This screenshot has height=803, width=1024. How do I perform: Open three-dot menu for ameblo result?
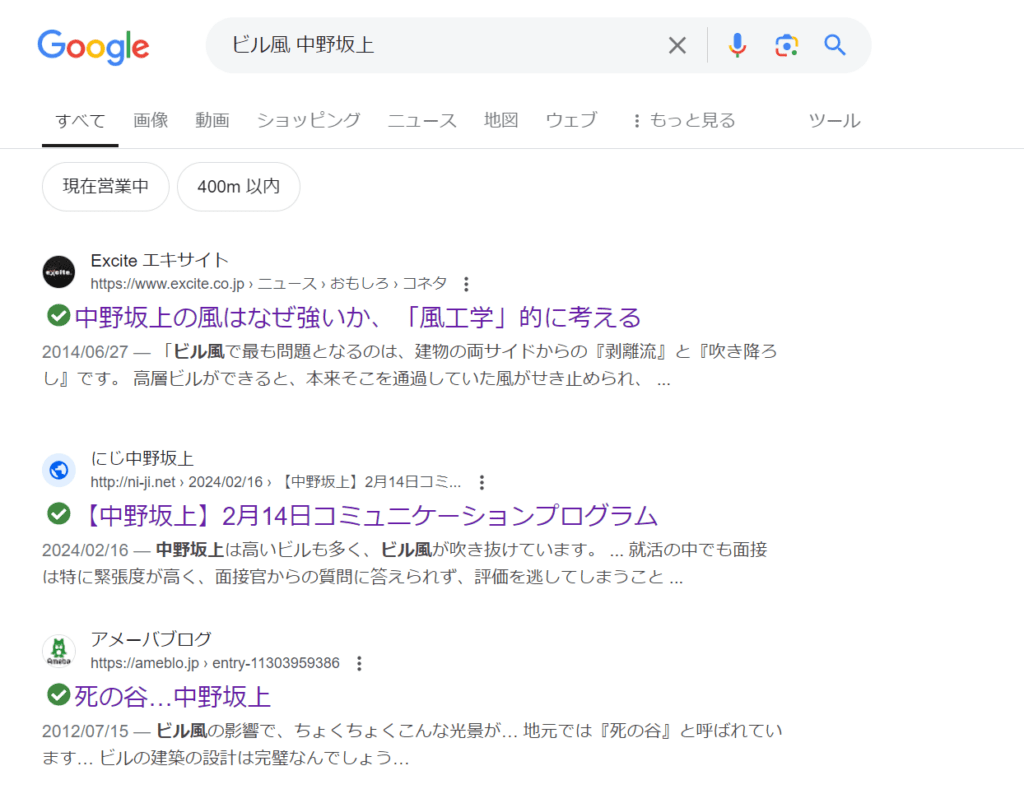click(360, 663)
